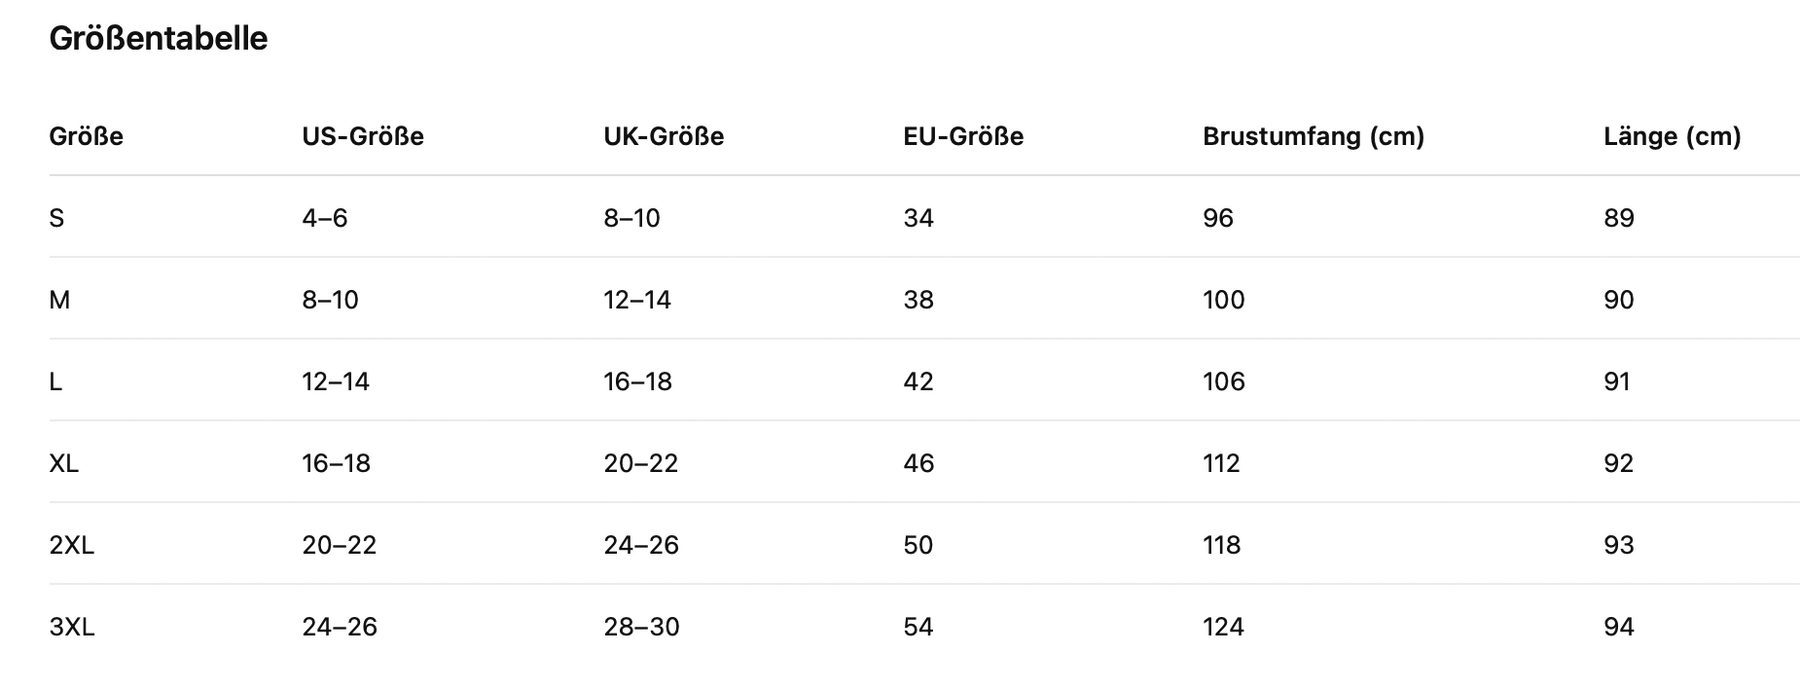Select the S size row label

point(57,218)
